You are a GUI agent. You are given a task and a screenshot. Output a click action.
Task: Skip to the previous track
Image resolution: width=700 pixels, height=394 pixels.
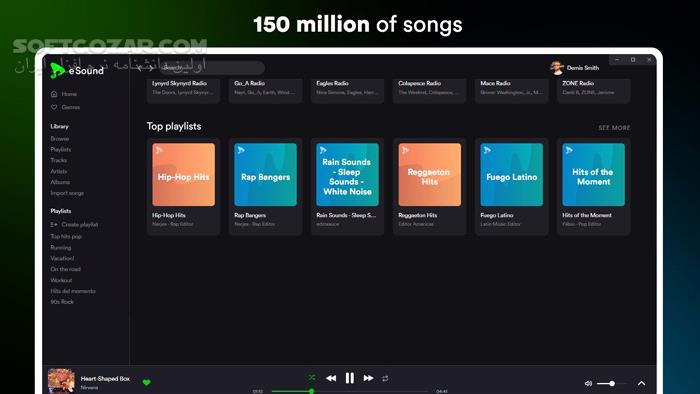[x=331, y=378]
